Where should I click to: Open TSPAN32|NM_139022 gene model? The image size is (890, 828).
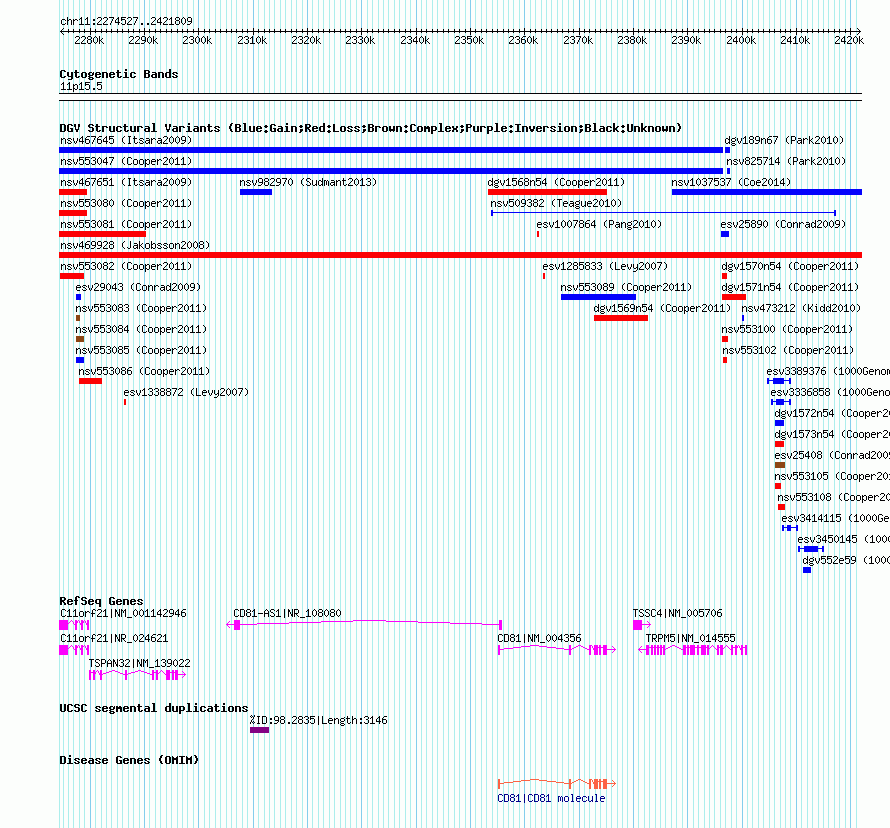(137, 675)
